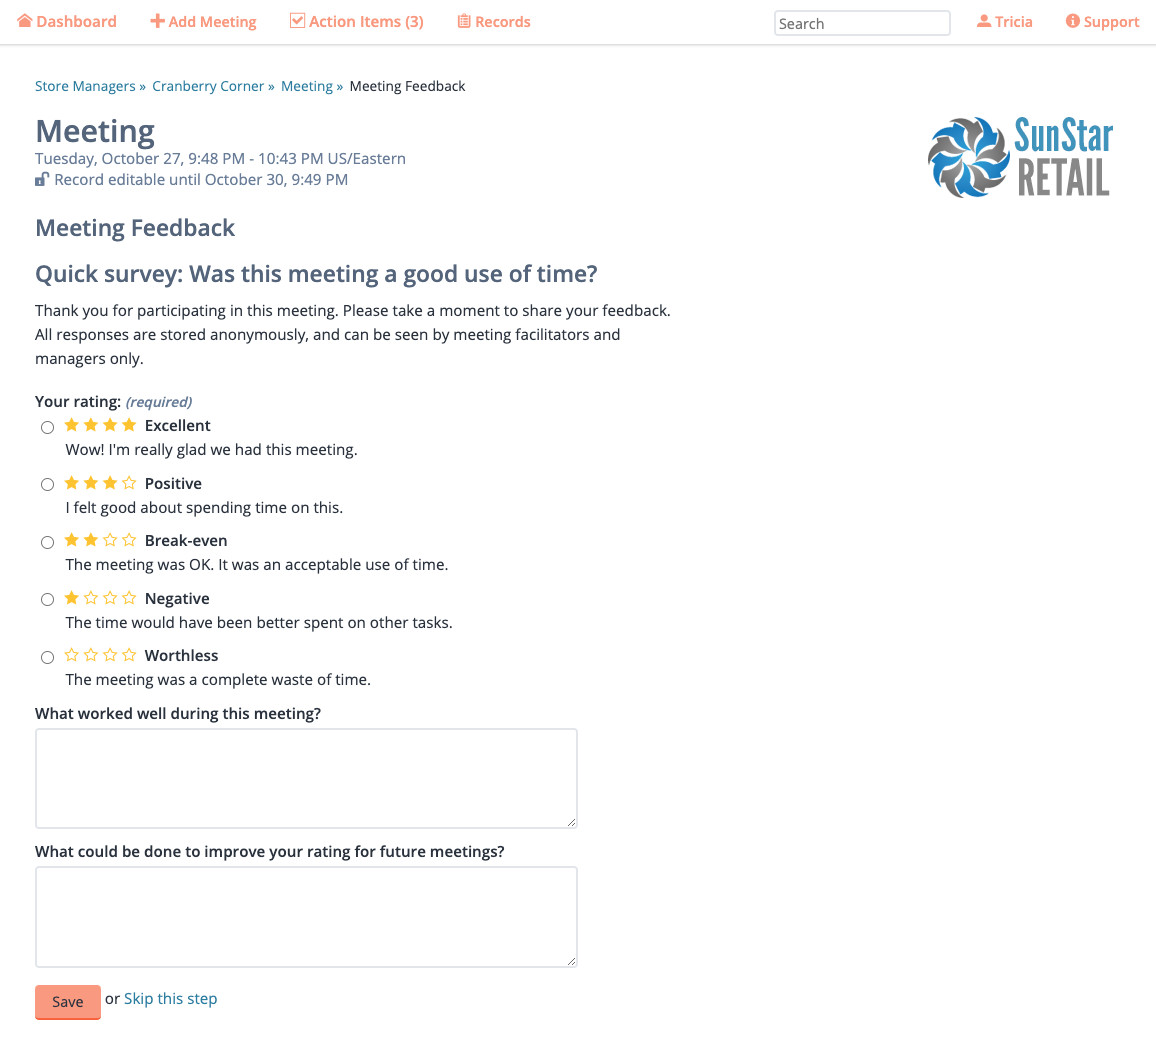Viewport: 1156px width, 1047px height.
Task: Click the 'What worked well' text area
Action: 306,779
